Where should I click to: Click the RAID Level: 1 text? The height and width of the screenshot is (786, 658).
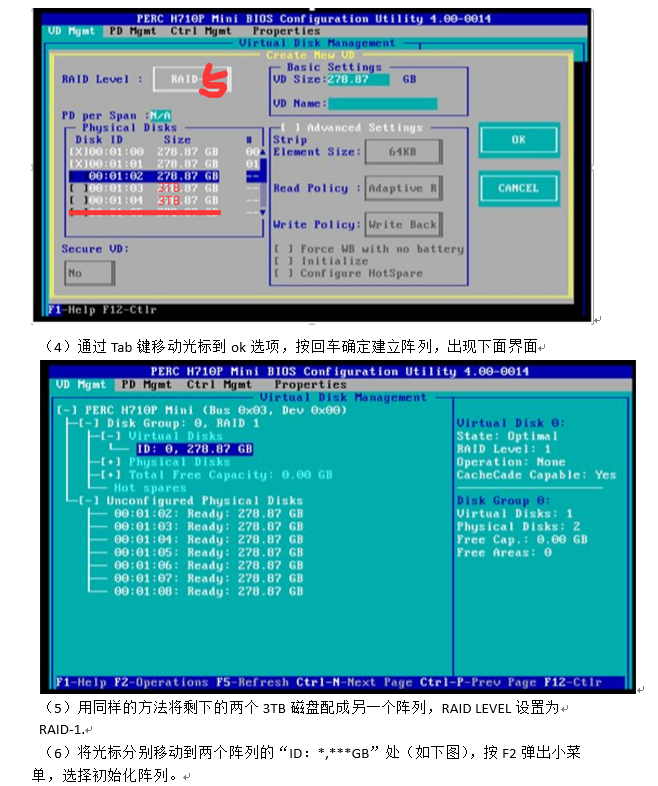pos(504,449)
